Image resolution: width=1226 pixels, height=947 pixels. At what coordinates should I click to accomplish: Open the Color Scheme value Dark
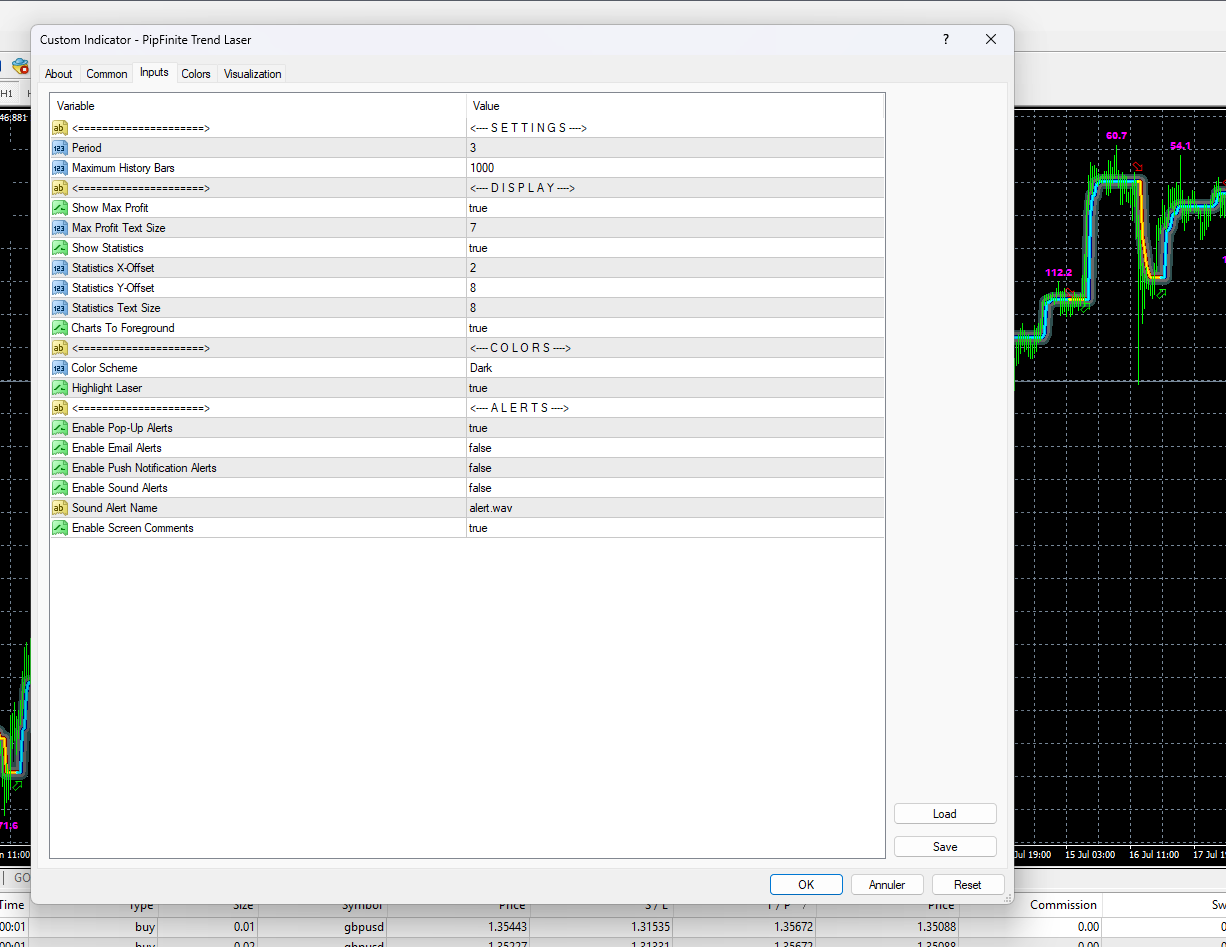(x=675, y=368)
